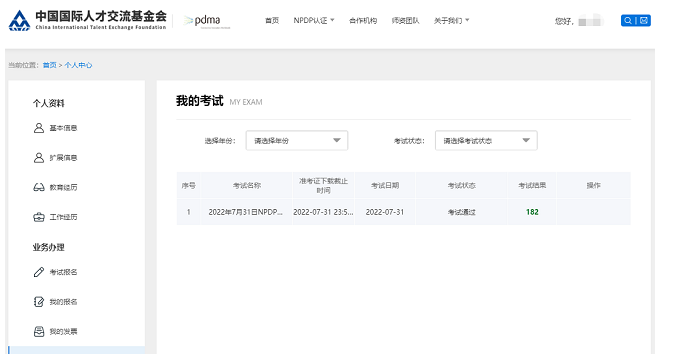The image size is (673, 364).
Task: Click the 考试日期 column header
Action: (385, 185)
